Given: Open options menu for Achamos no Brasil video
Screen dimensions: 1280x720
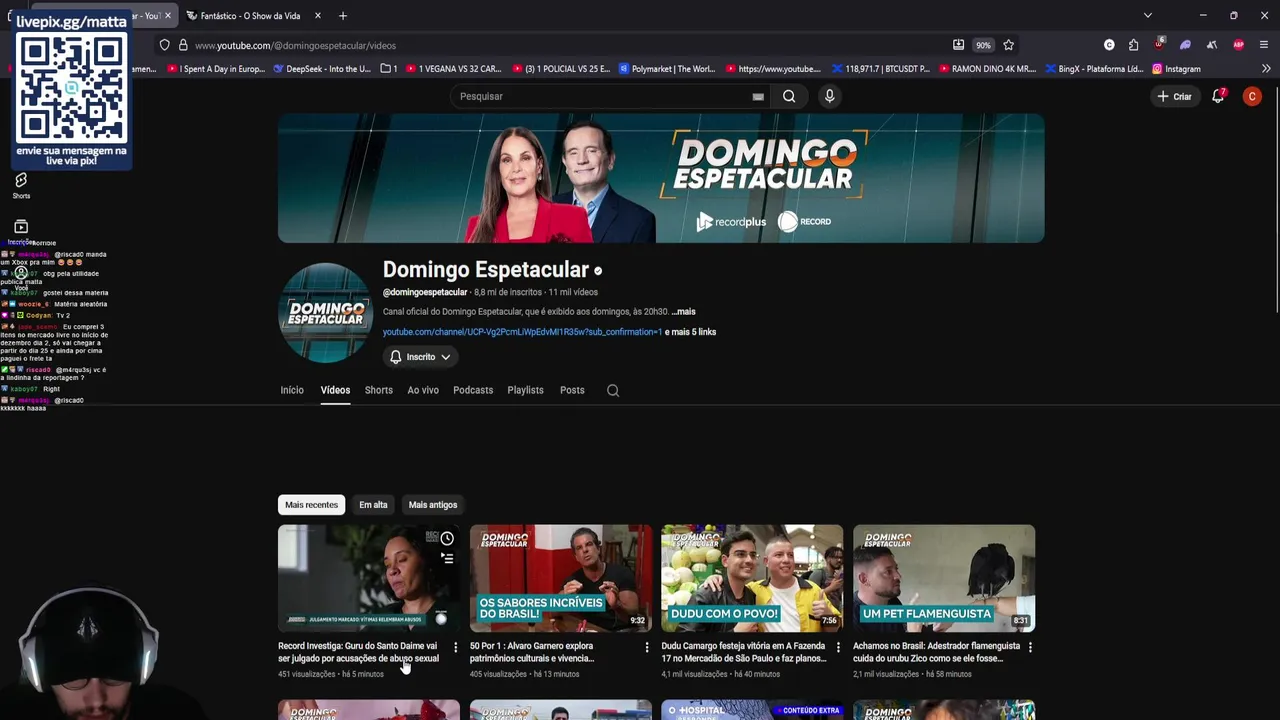Looking at the screenshot, I should (x=1030, y=647).
